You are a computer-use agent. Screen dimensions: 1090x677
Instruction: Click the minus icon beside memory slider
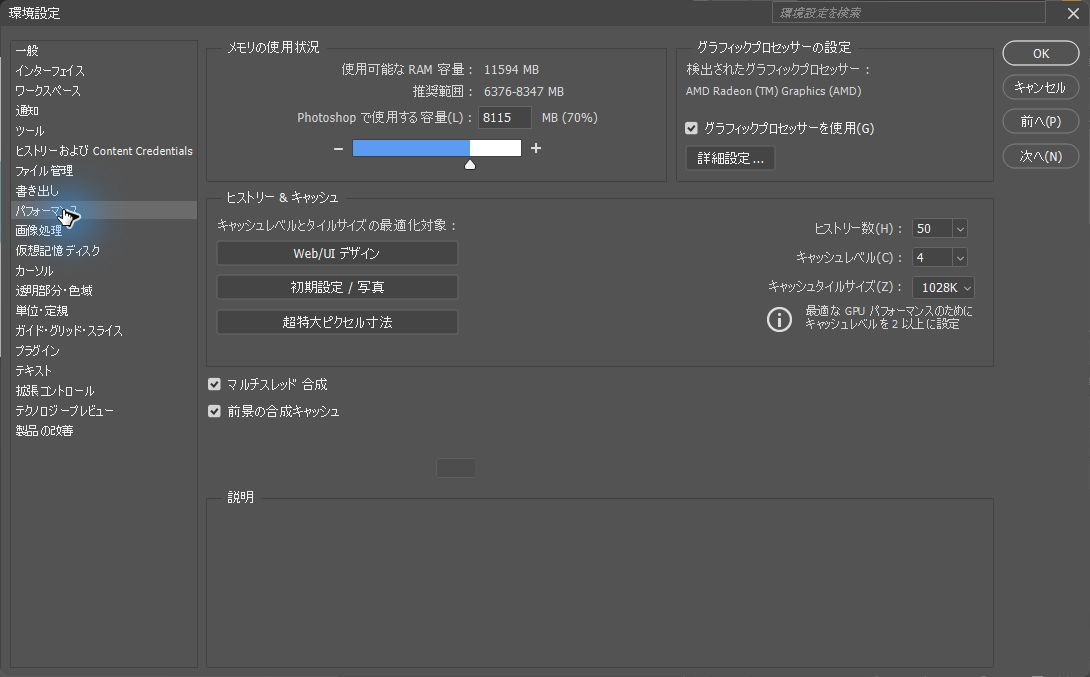click(338, 149)
